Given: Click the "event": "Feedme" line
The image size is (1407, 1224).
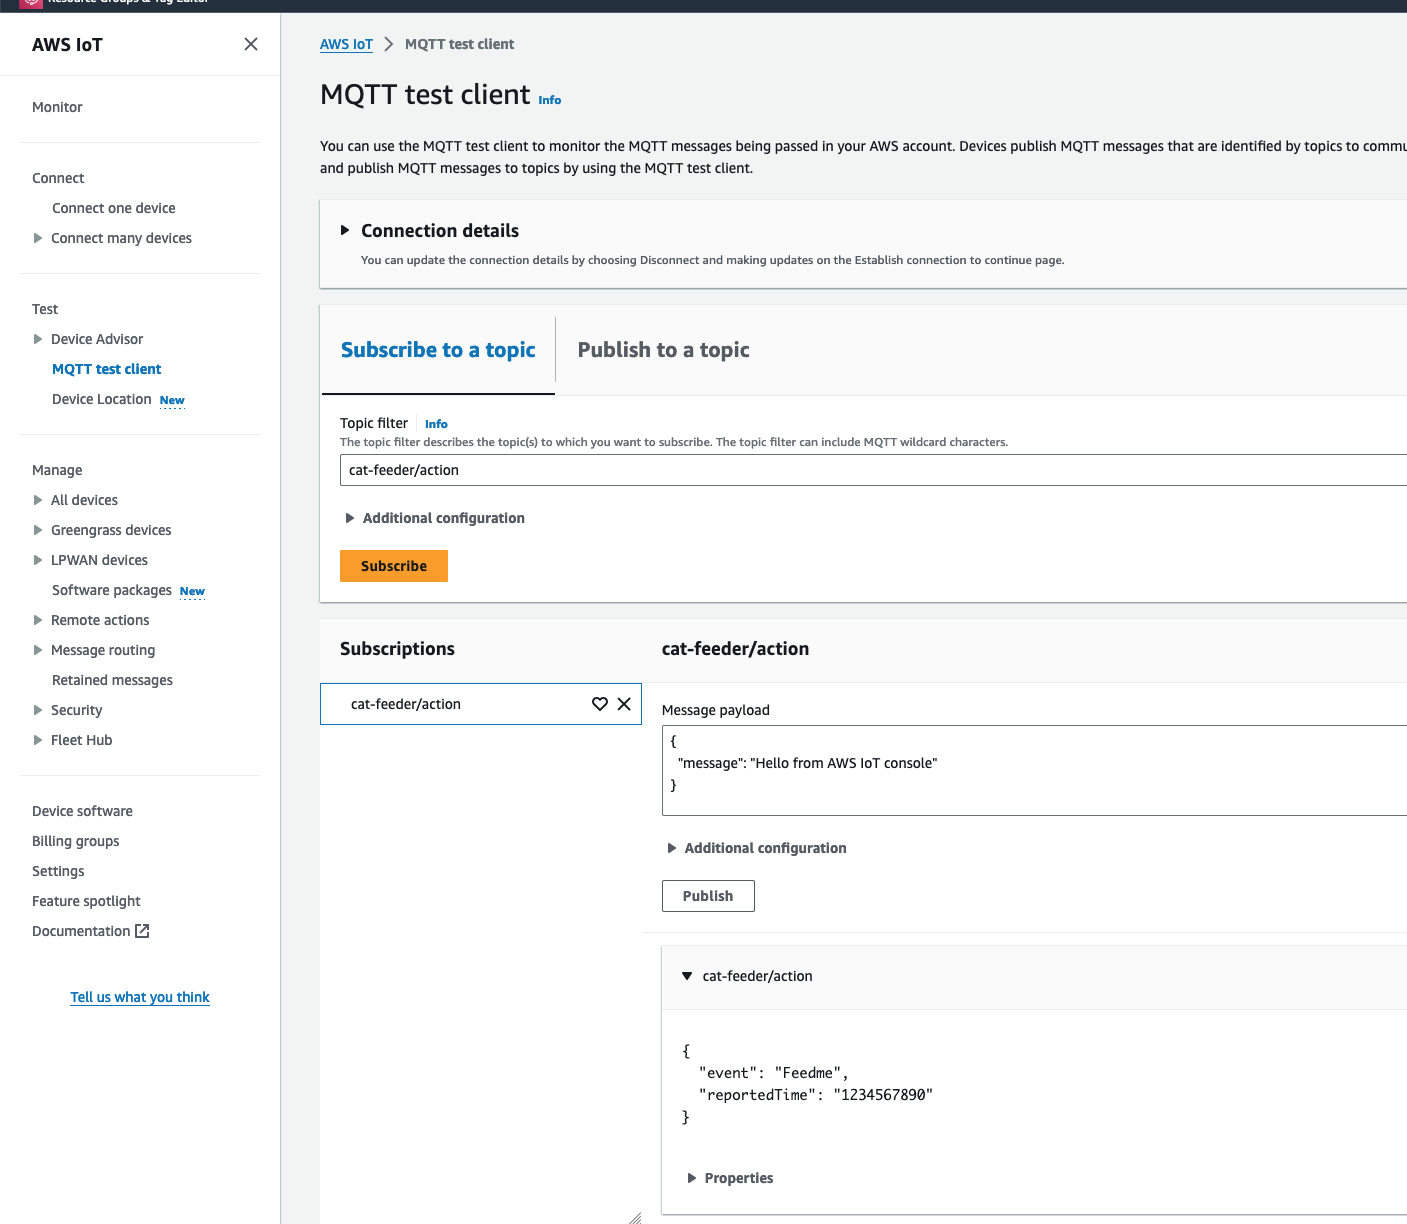Looking at the screenshot, I should (774, 1073).
